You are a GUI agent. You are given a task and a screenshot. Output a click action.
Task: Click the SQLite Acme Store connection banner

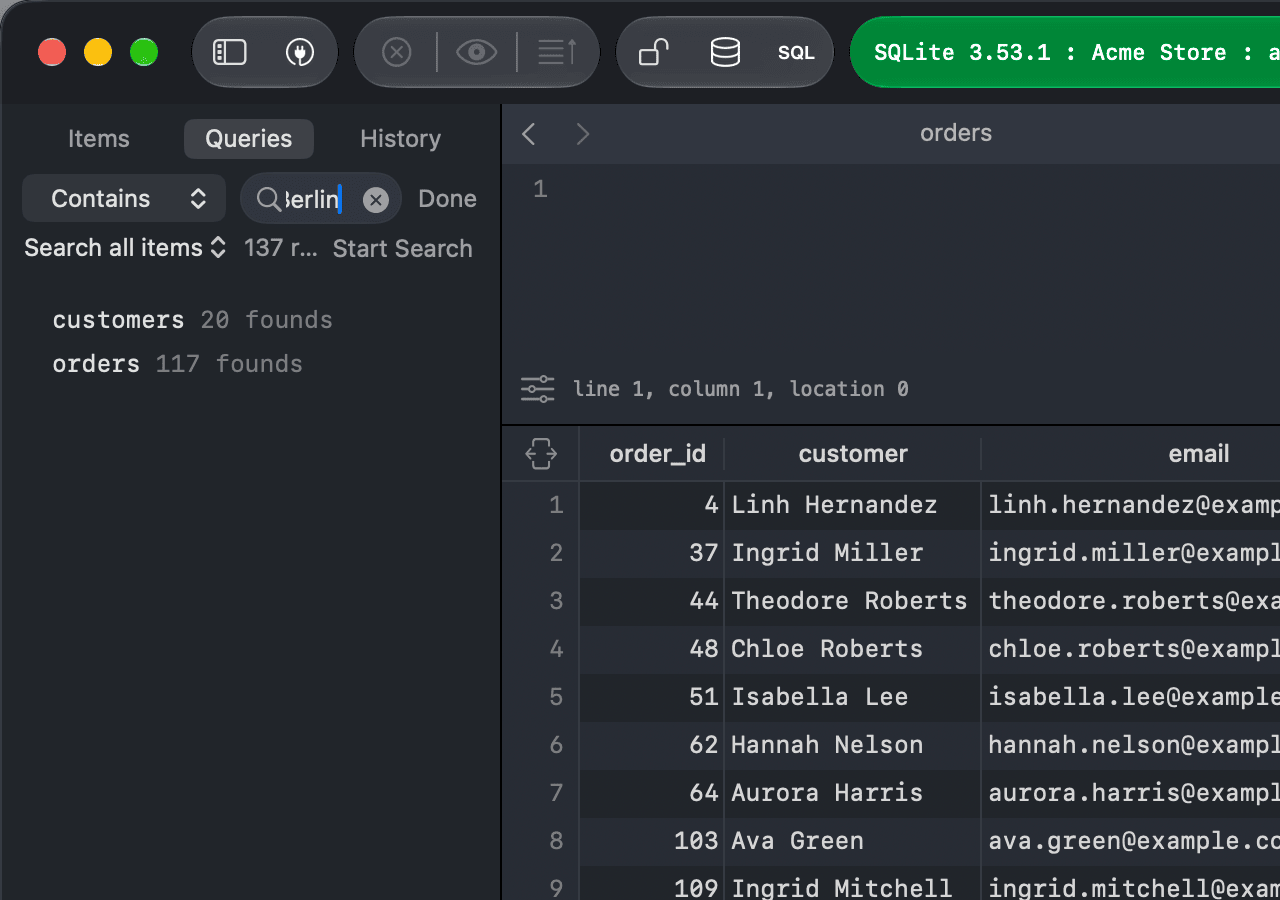1065,52
